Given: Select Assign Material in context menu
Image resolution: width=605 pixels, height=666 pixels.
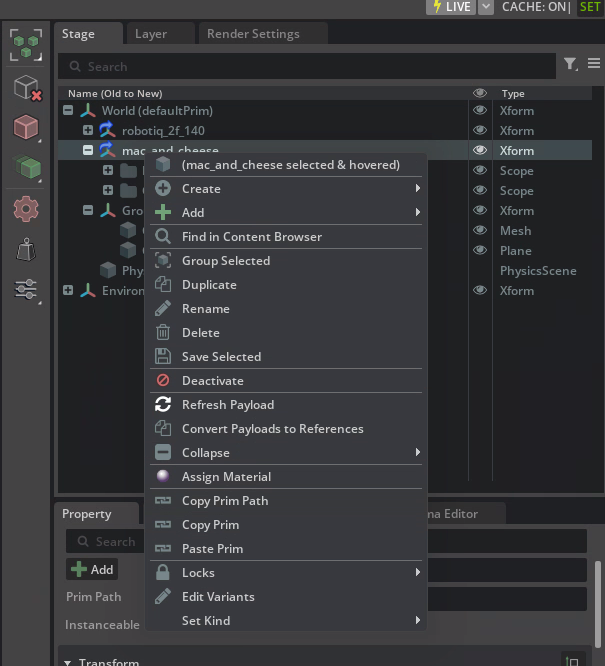Looking at the screenshot, I should point(226,477).
